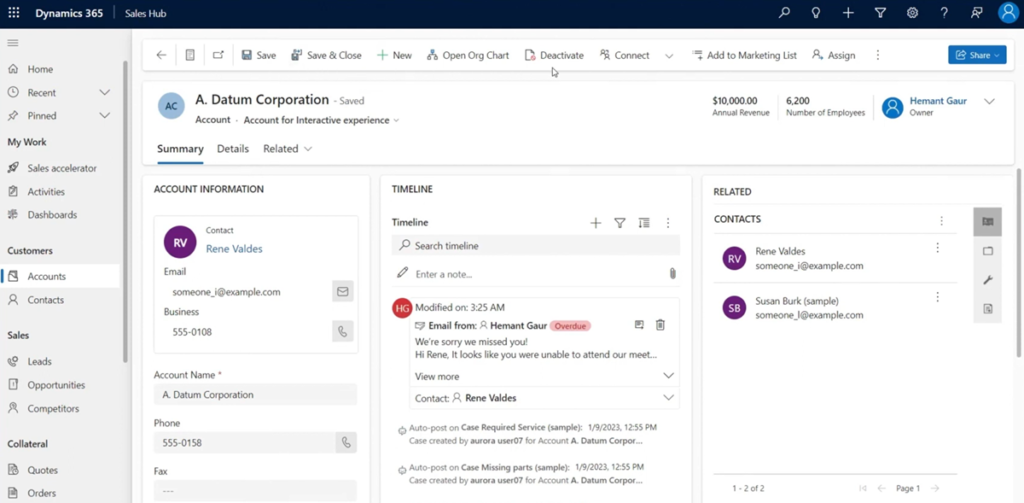Collapse the site map hamburger menu
Screen dimensions: 1024x503
coord(12,42)
